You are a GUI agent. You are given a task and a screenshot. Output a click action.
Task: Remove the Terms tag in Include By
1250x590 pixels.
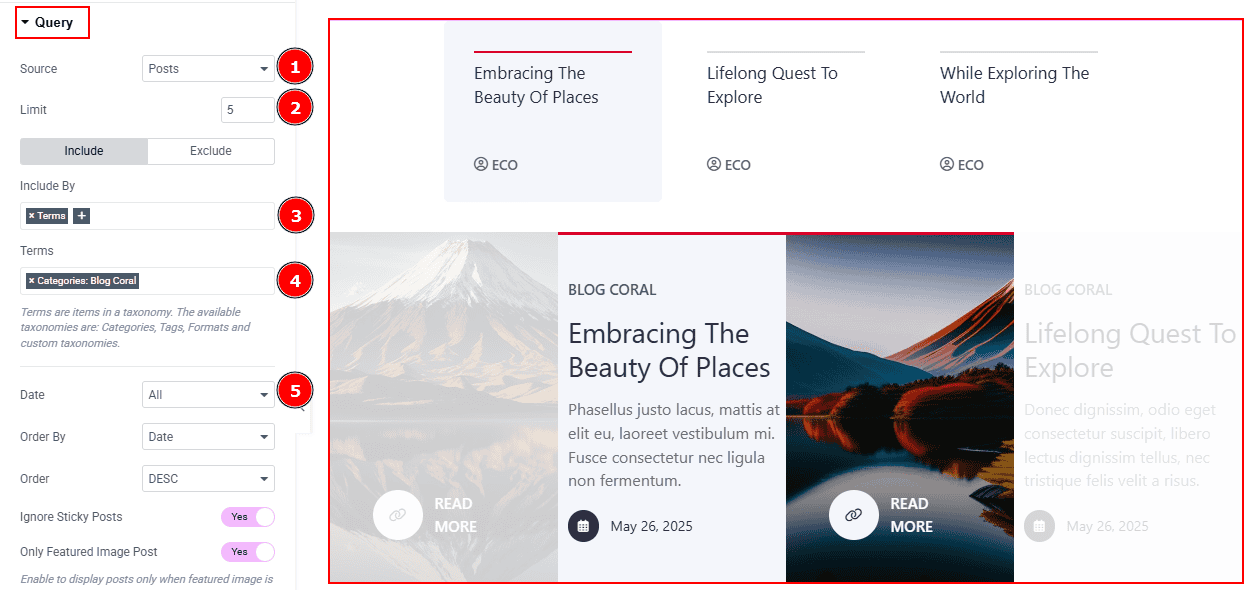point(31,216)
